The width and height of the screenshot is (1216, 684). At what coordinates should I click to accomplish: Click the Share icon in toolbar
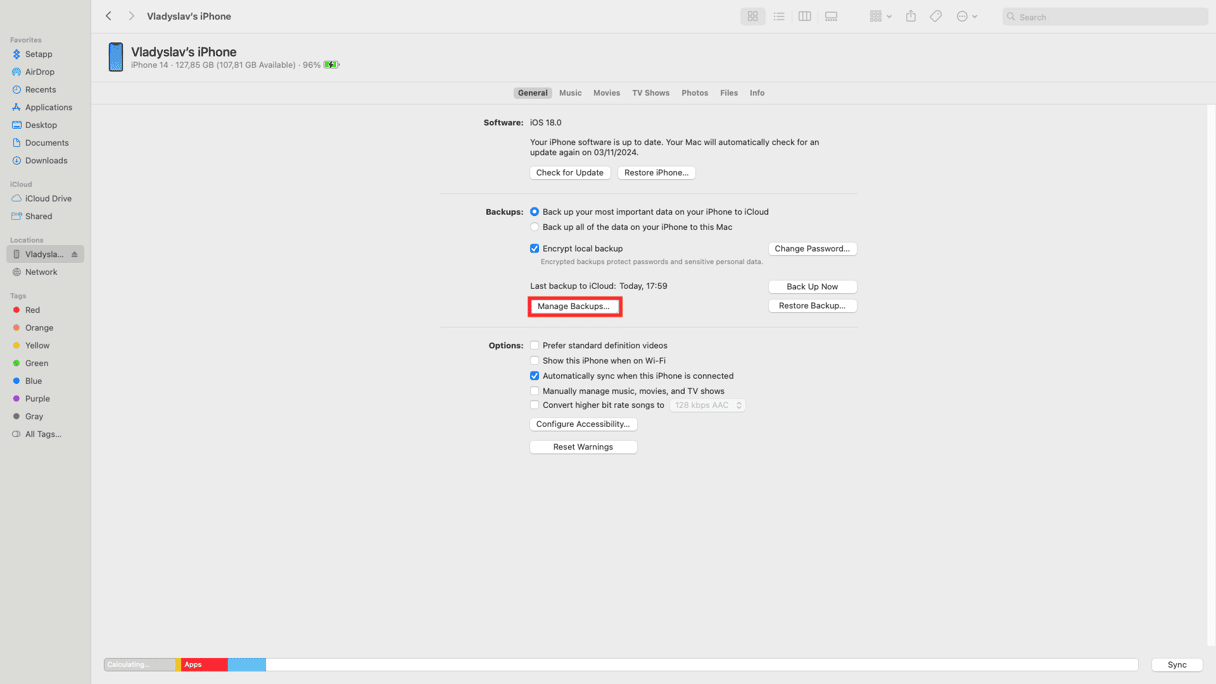coord(911,17)
